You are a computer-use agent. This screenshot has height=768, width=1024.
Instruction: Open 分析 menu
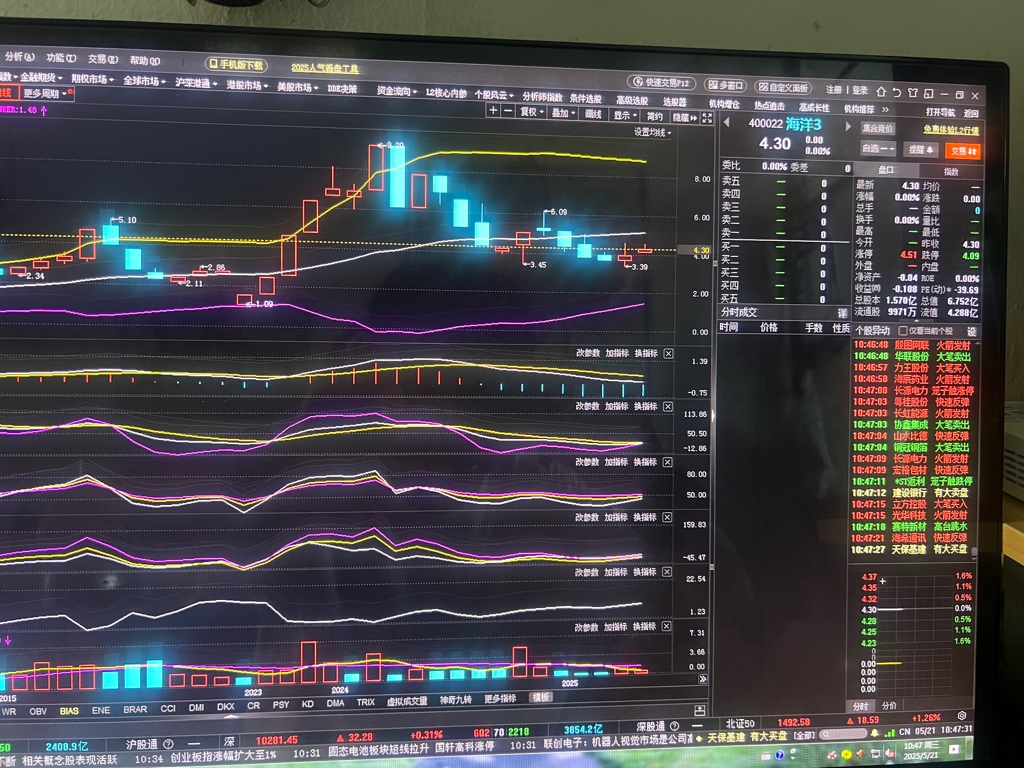20,57
